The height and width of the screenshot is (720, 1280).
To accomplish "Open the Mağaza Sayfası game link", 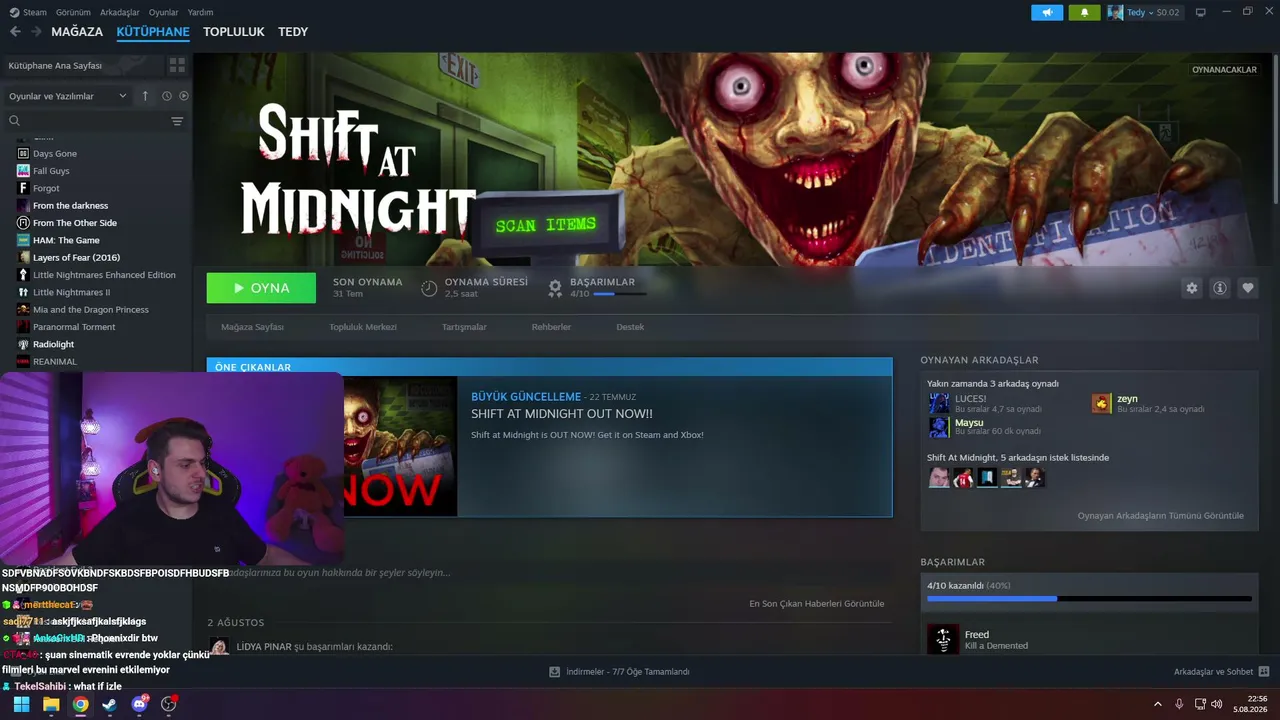I will 252,327.
